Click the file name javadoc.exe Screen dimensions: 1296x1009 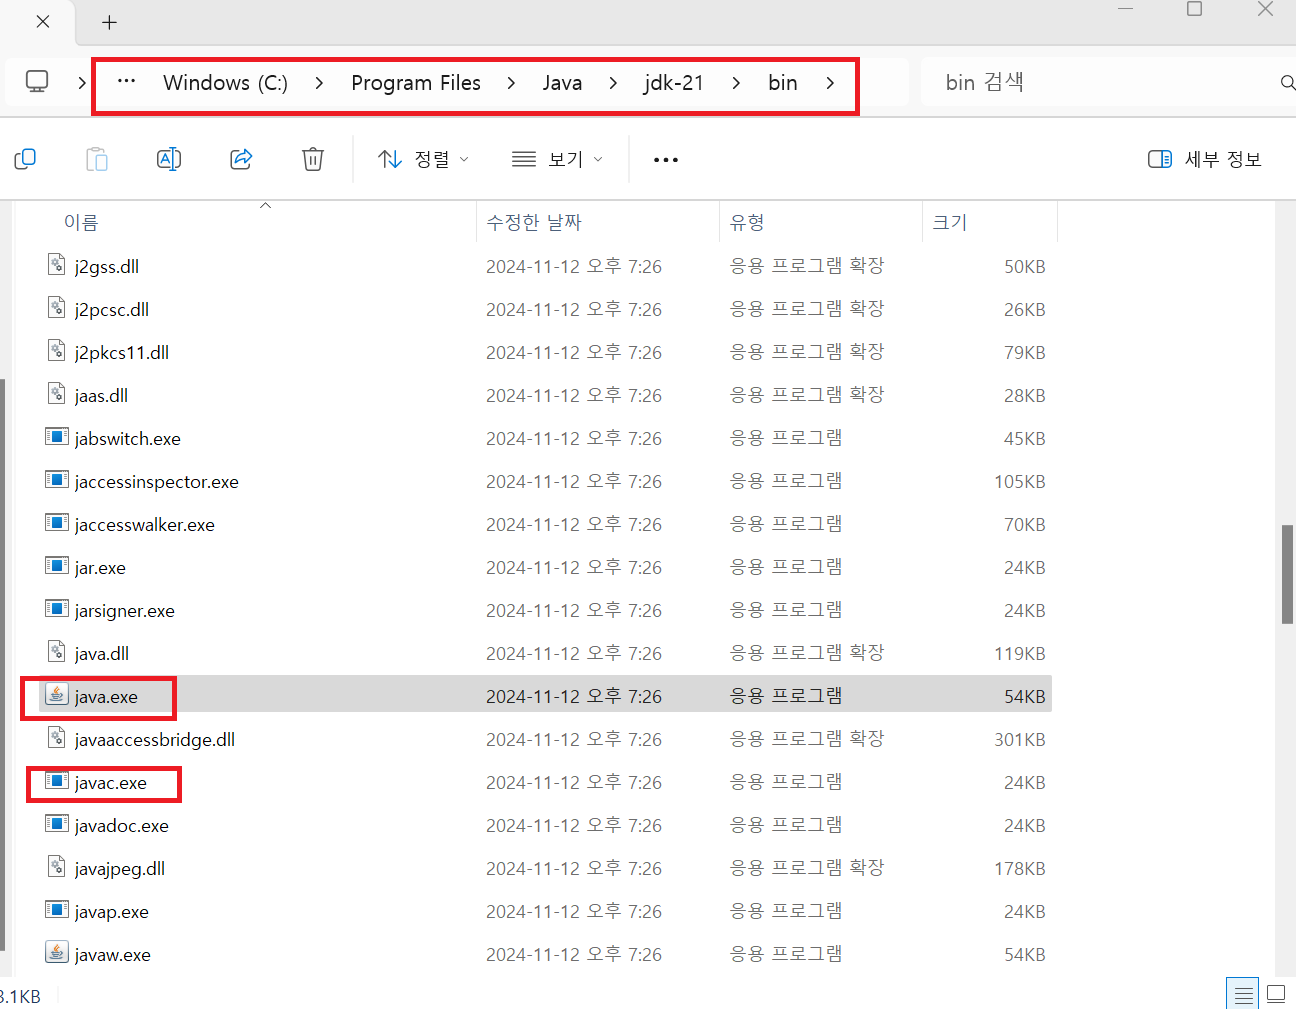(x=122, y=826)
